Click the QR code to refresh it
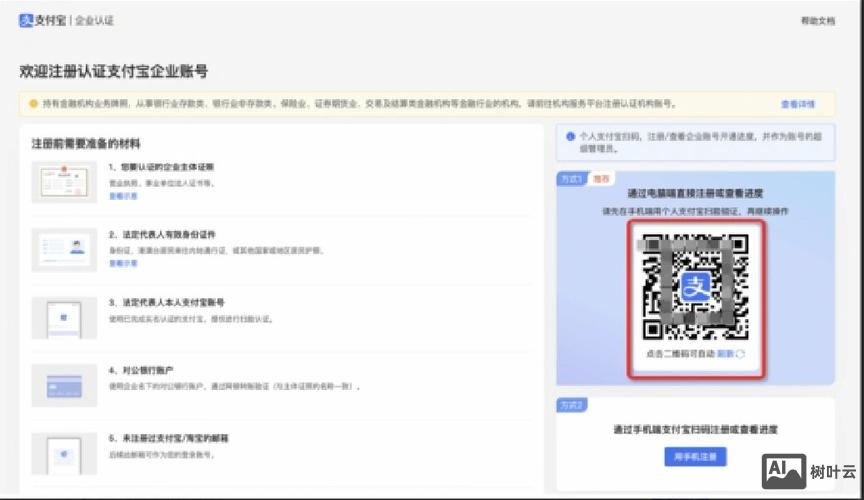 695,287
